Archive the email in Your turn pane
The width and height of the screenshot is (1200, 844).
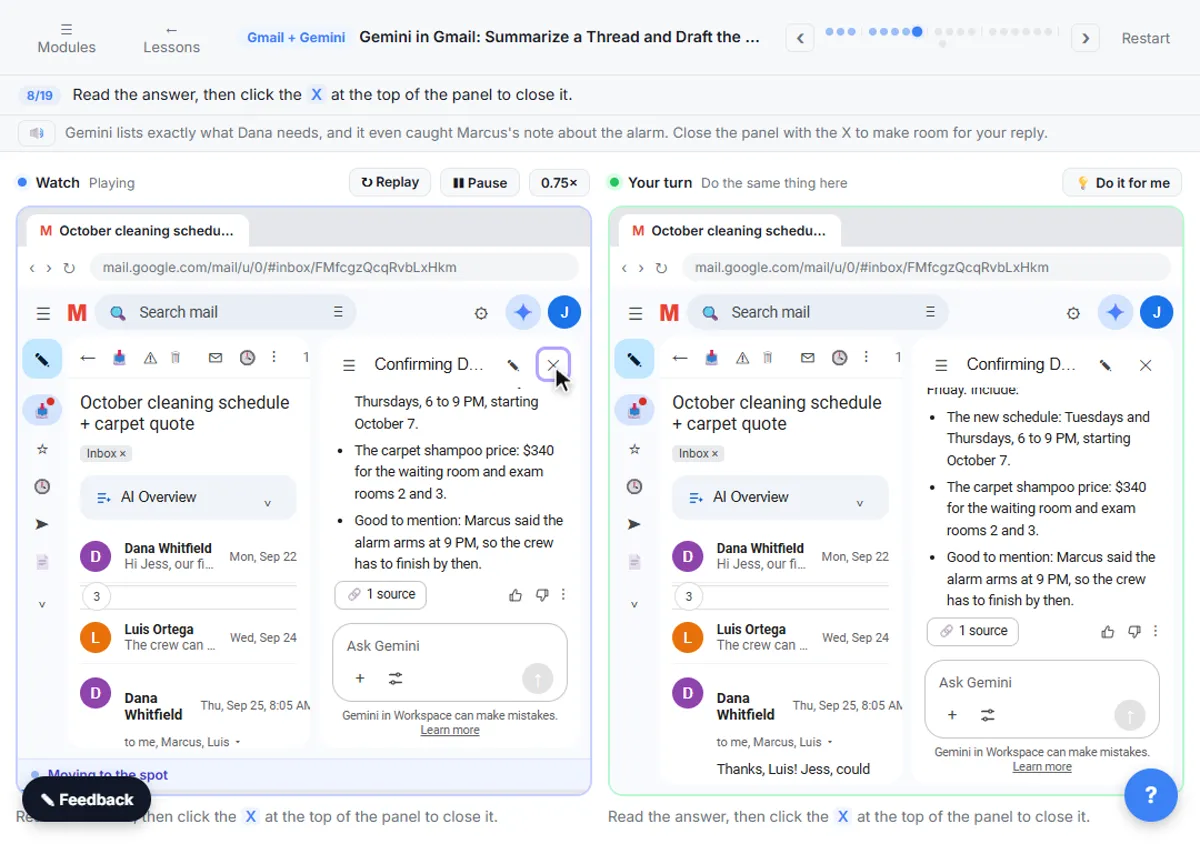pos(712,357)
